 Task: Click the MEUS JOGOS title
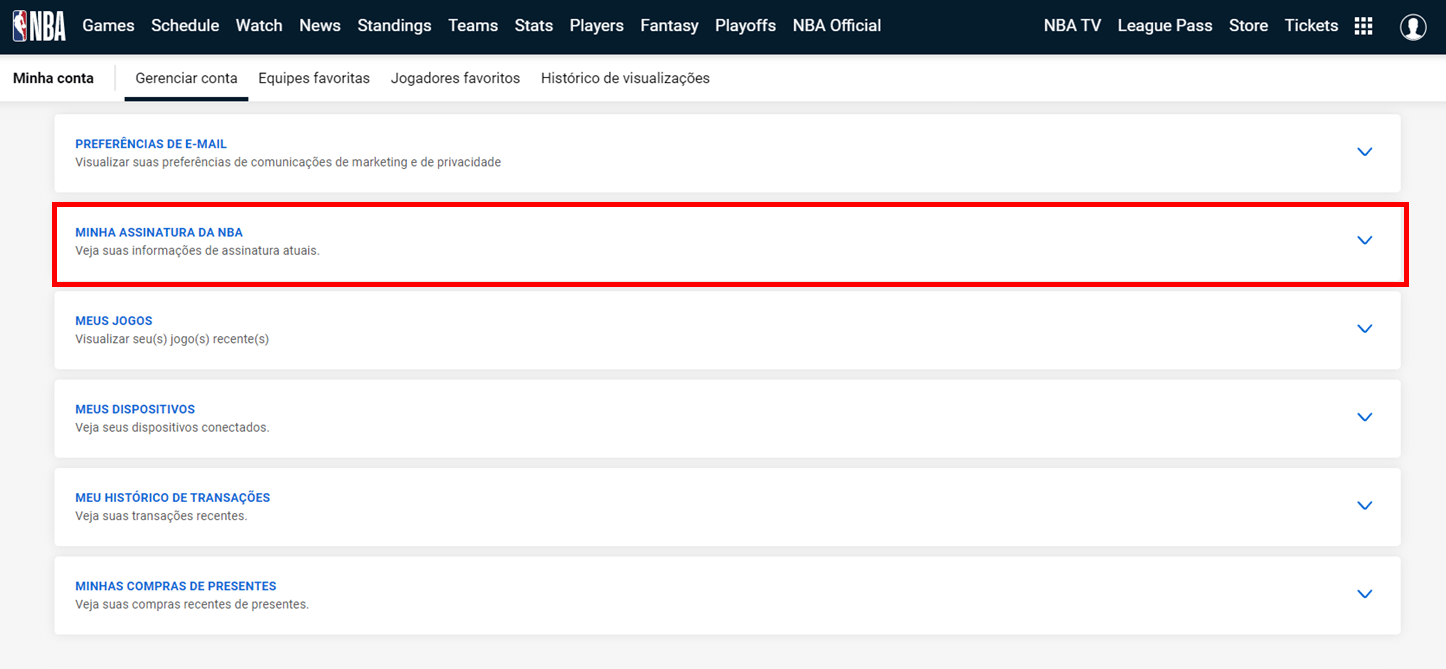[114, 321]
